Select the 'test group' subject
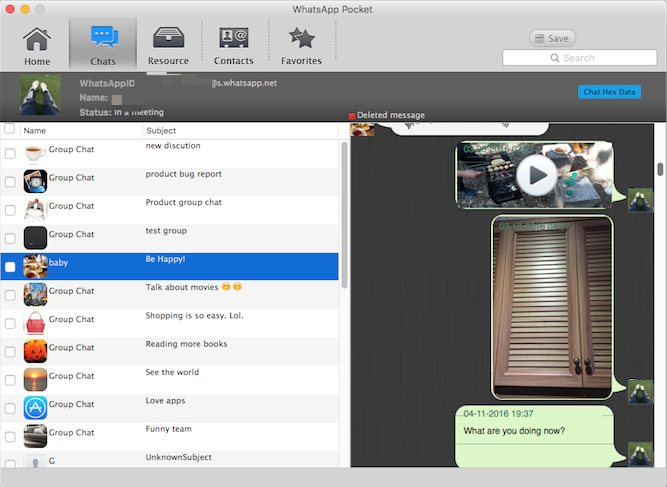This screenshot has height=487, width=667. [x=166, y=231]
